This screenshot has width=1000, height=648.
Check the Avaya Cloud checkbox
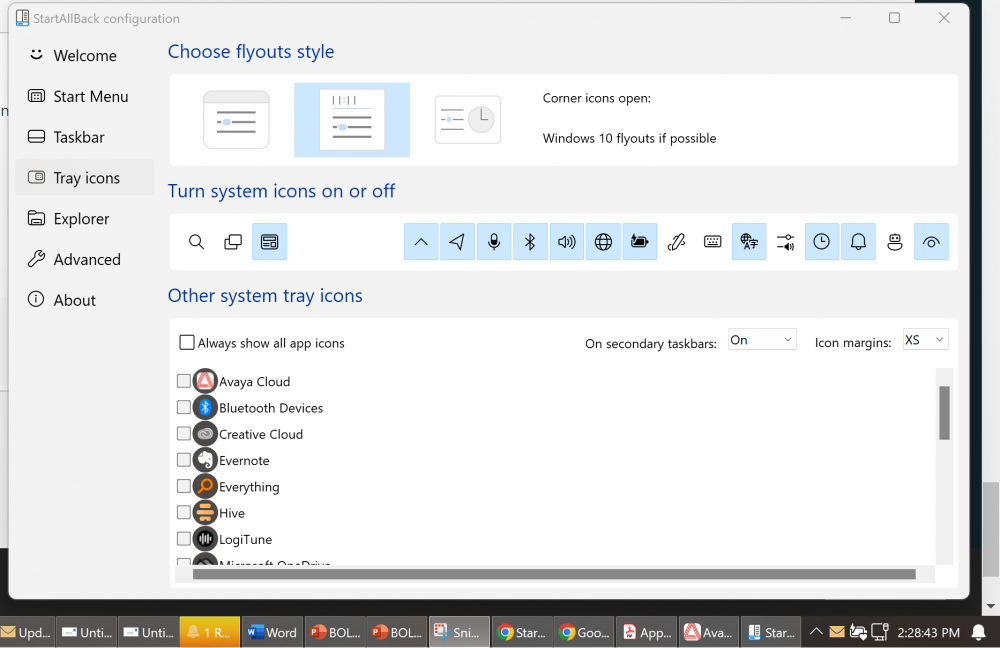click(x=184, y=381)
